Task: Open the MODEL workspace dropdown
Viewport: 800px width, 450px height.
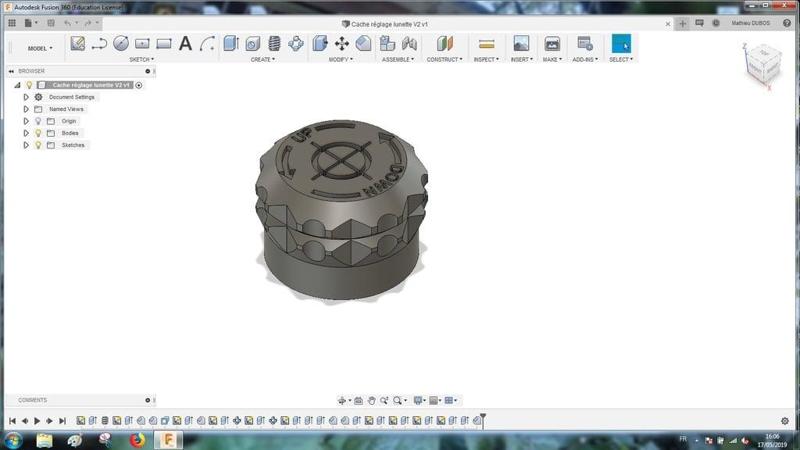Action: click(x=40, y=48)
